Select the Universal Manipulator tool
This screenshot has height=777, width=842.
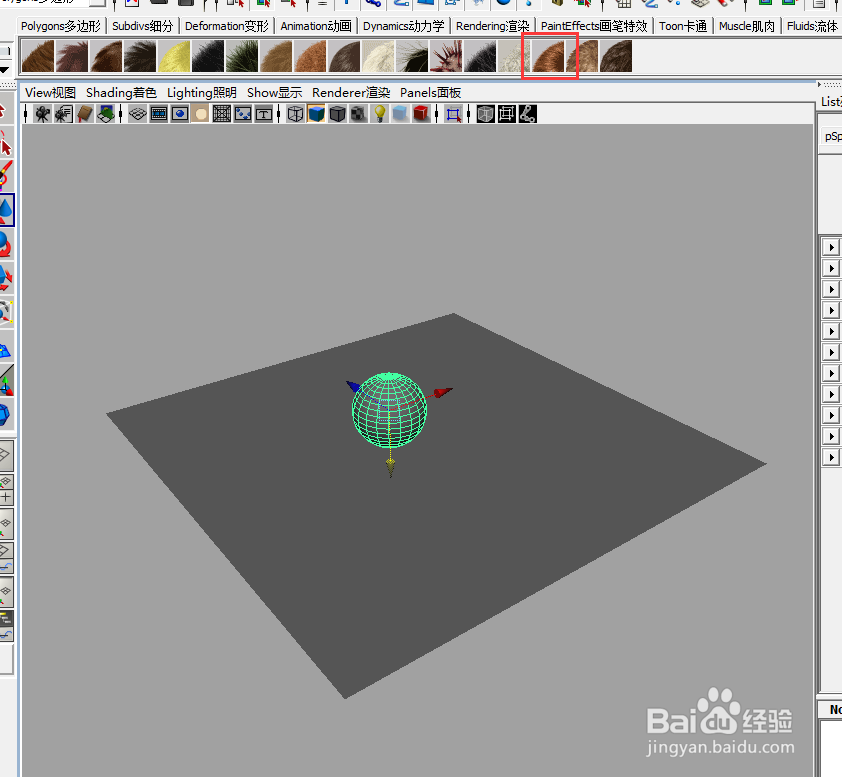tap(6, 312)
